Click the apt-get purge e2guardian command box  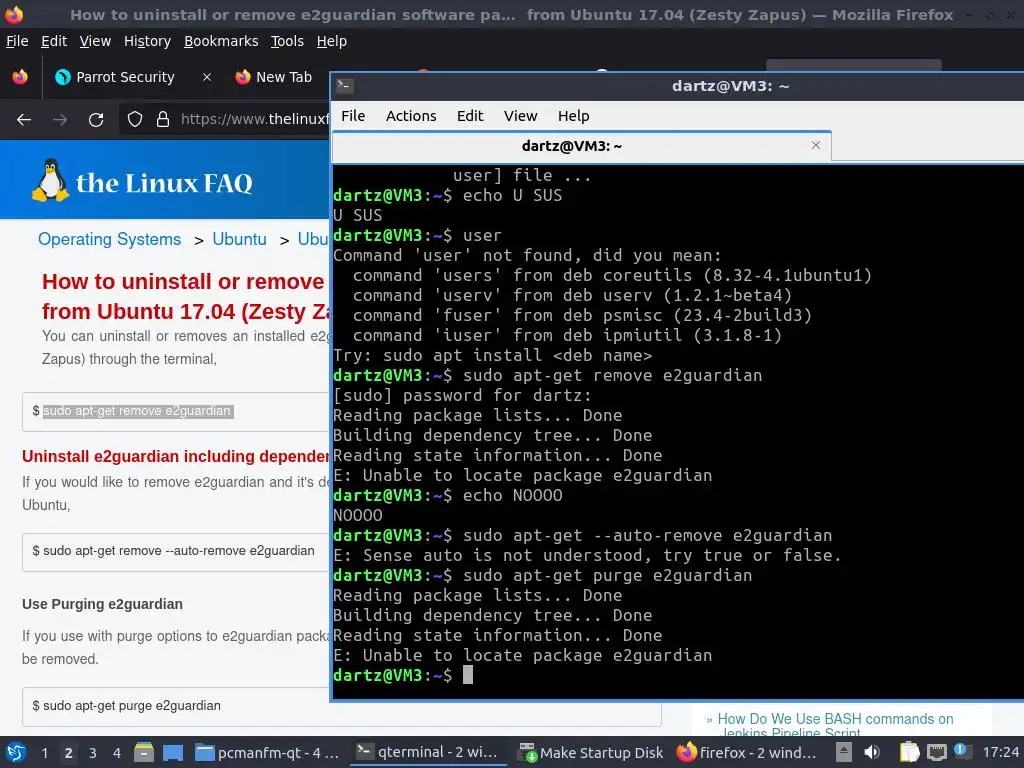(x=342, y=706)
